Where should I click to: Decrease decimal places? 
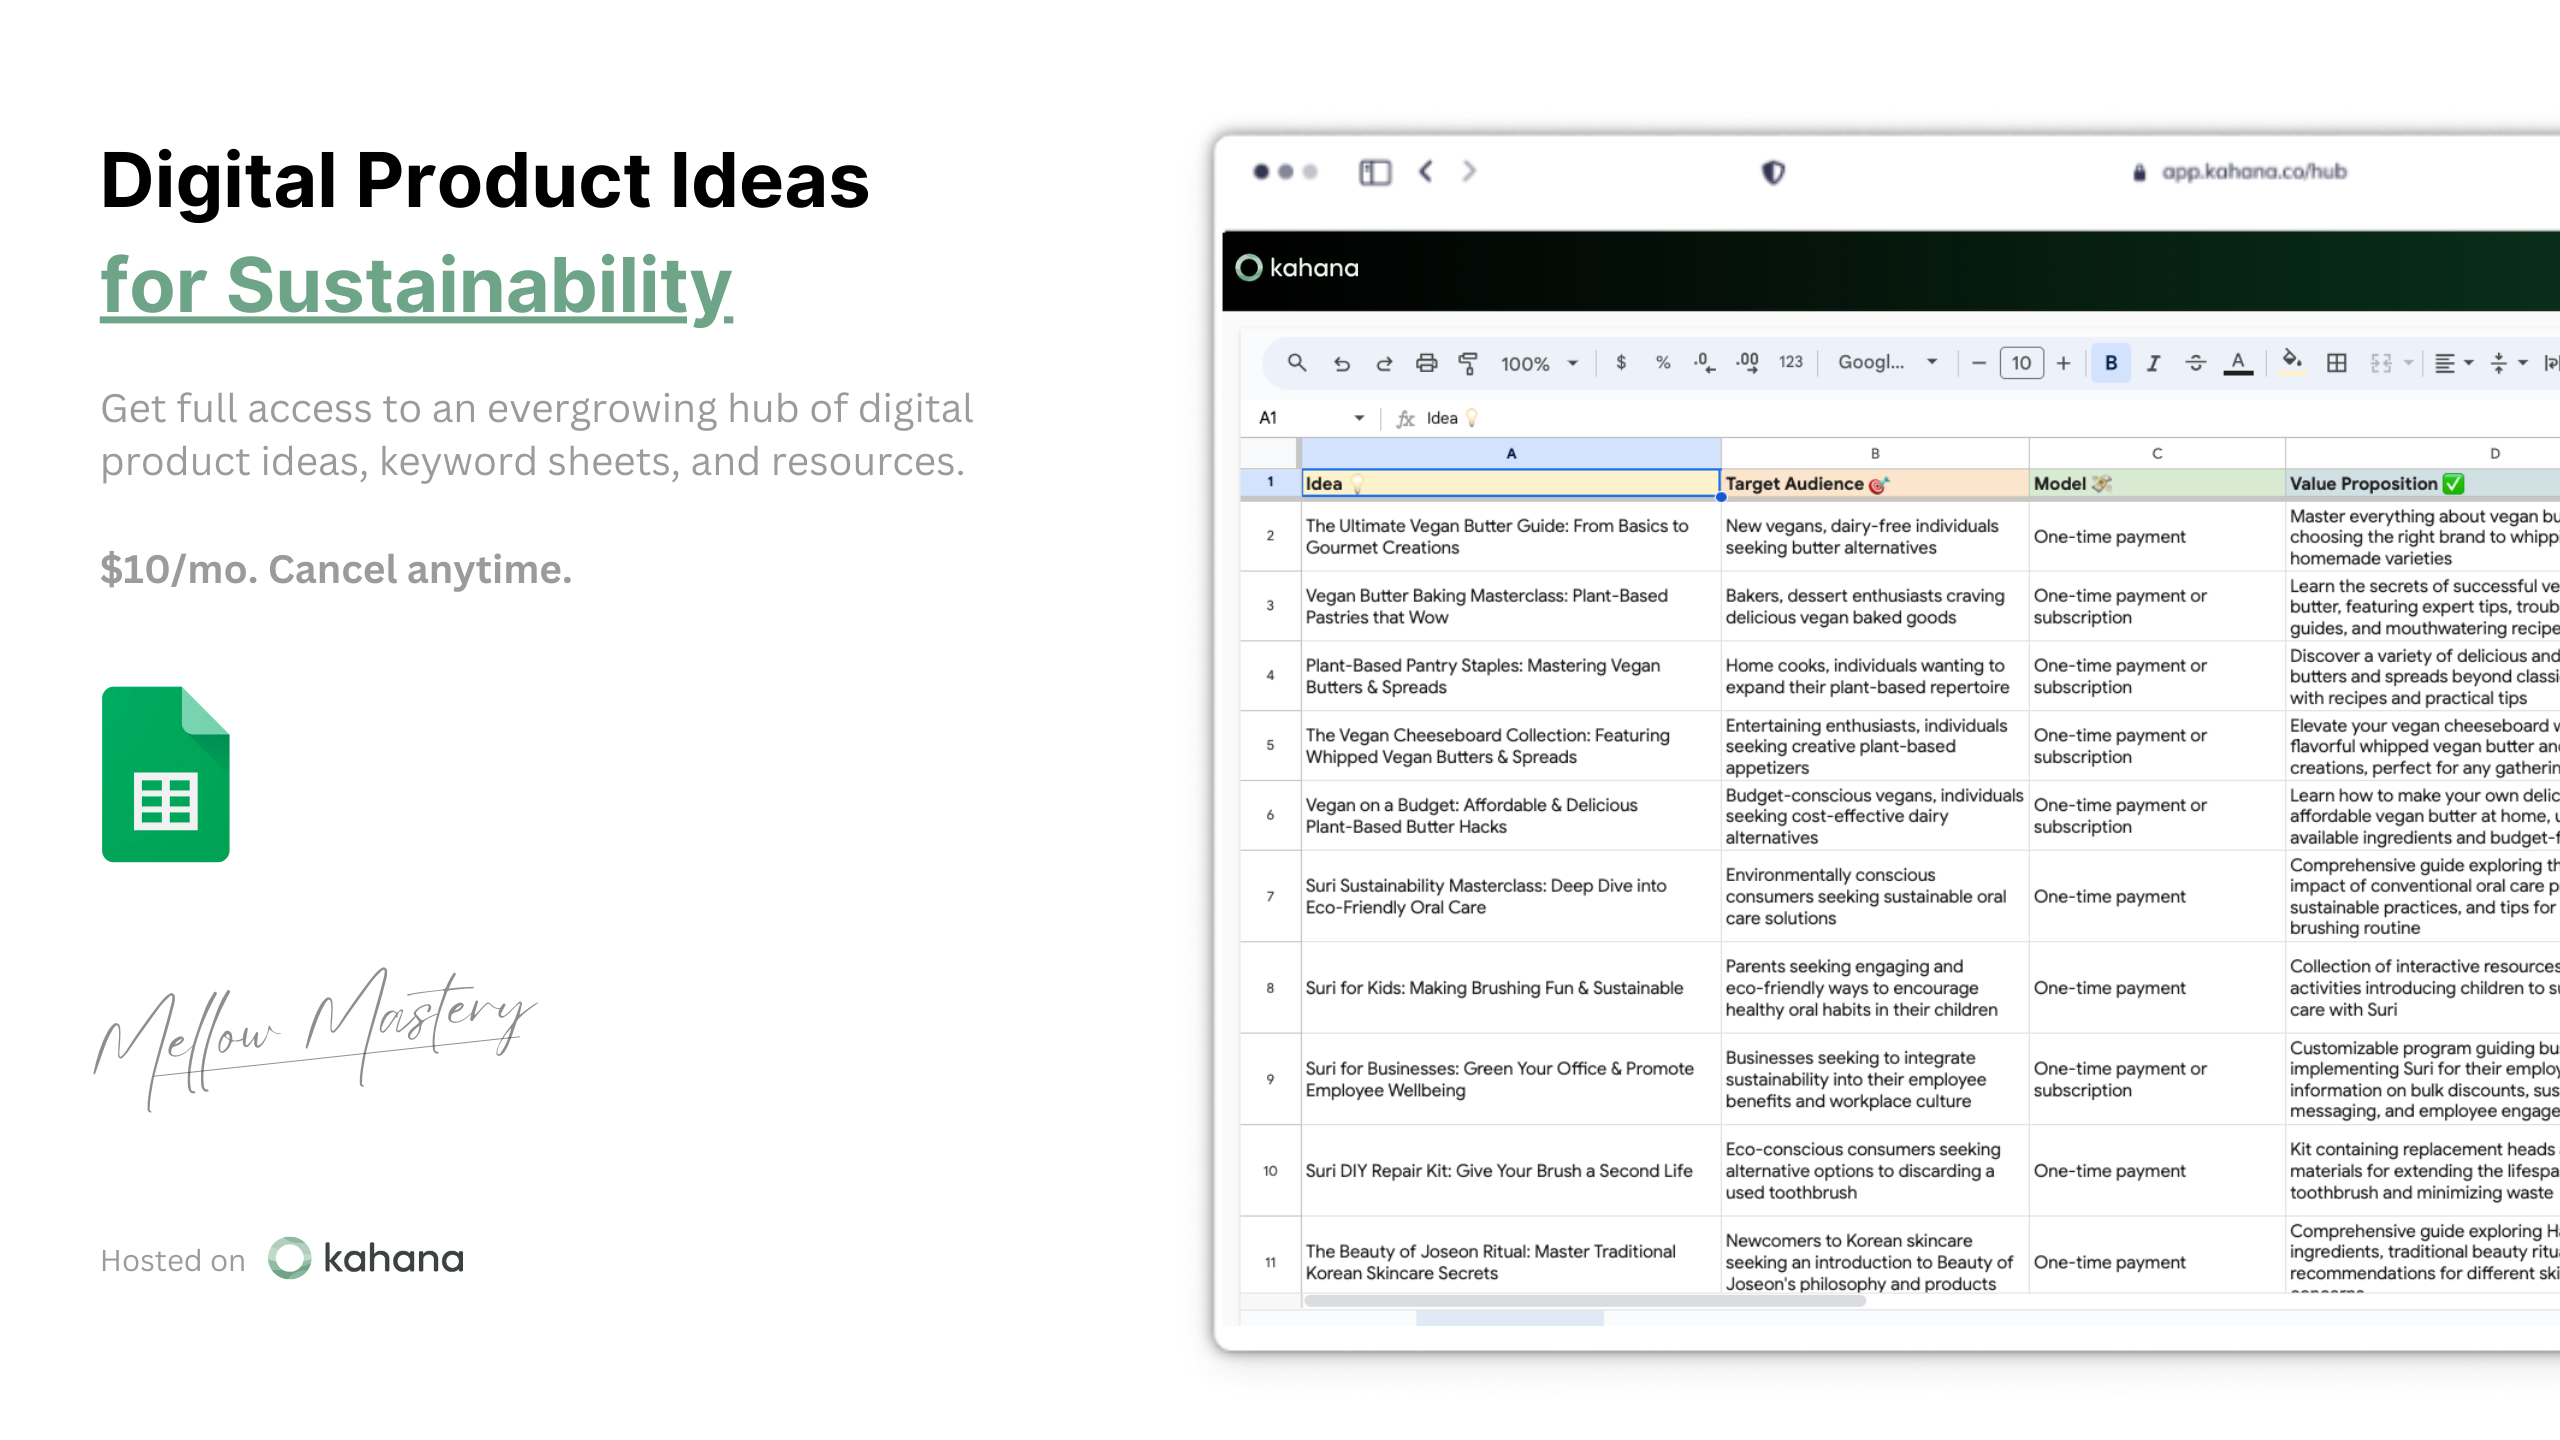pos(1705,363)
